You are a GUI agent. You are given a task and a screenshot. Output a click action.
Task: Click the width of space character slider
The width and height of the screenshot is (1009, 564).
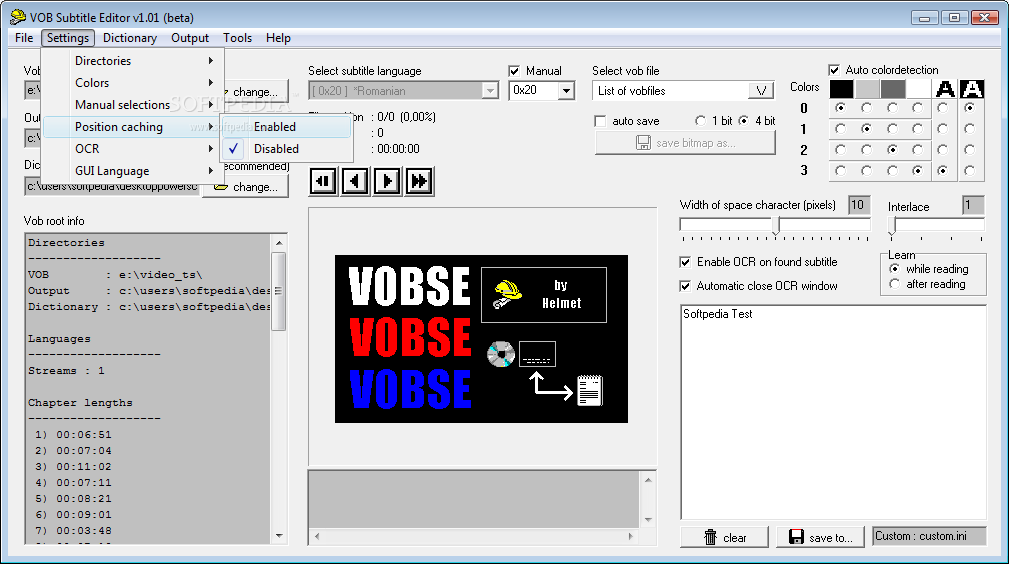(x=777, y=225)
